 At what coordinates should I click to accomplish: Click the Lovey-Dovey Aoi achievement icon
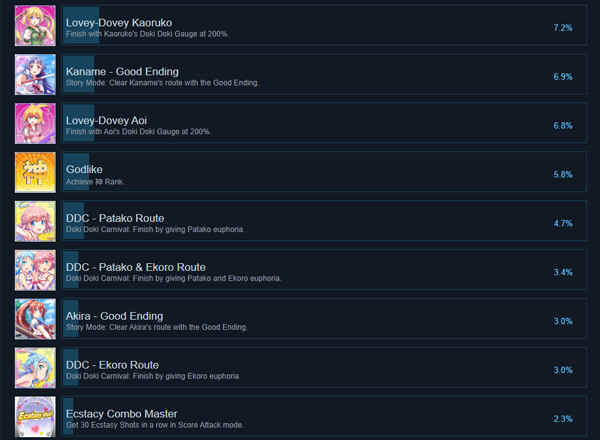click(35, 124)
